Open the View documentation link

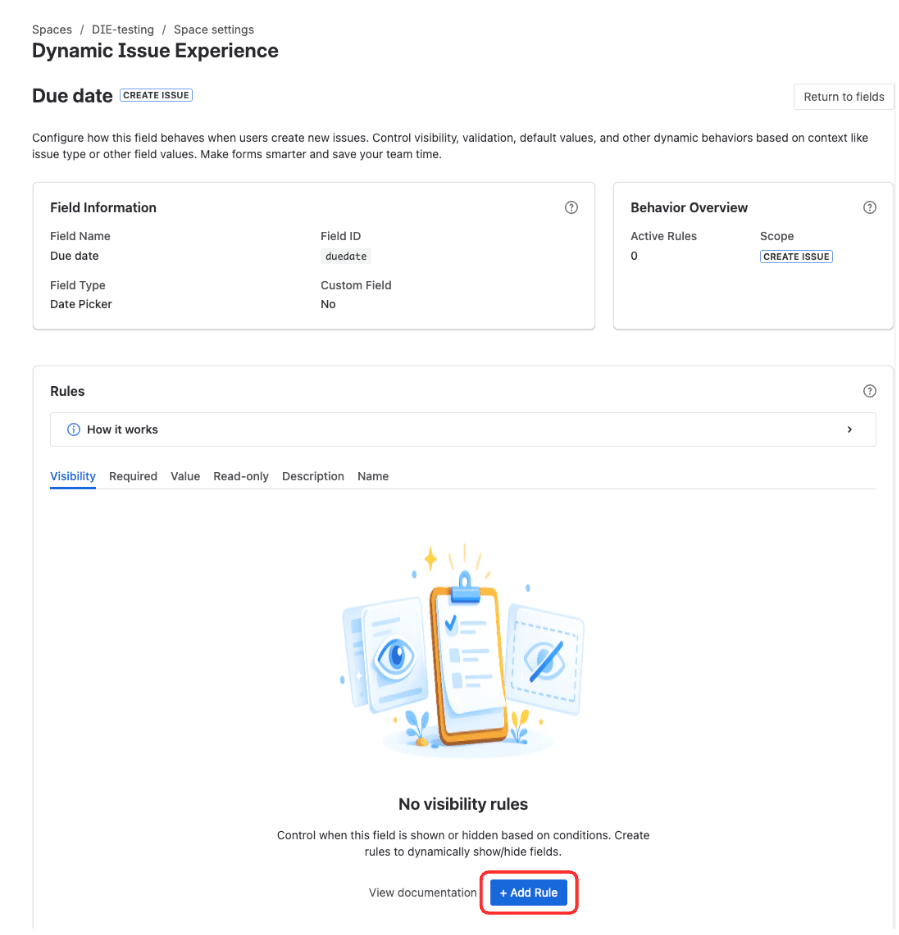click(x=422, y=893)
